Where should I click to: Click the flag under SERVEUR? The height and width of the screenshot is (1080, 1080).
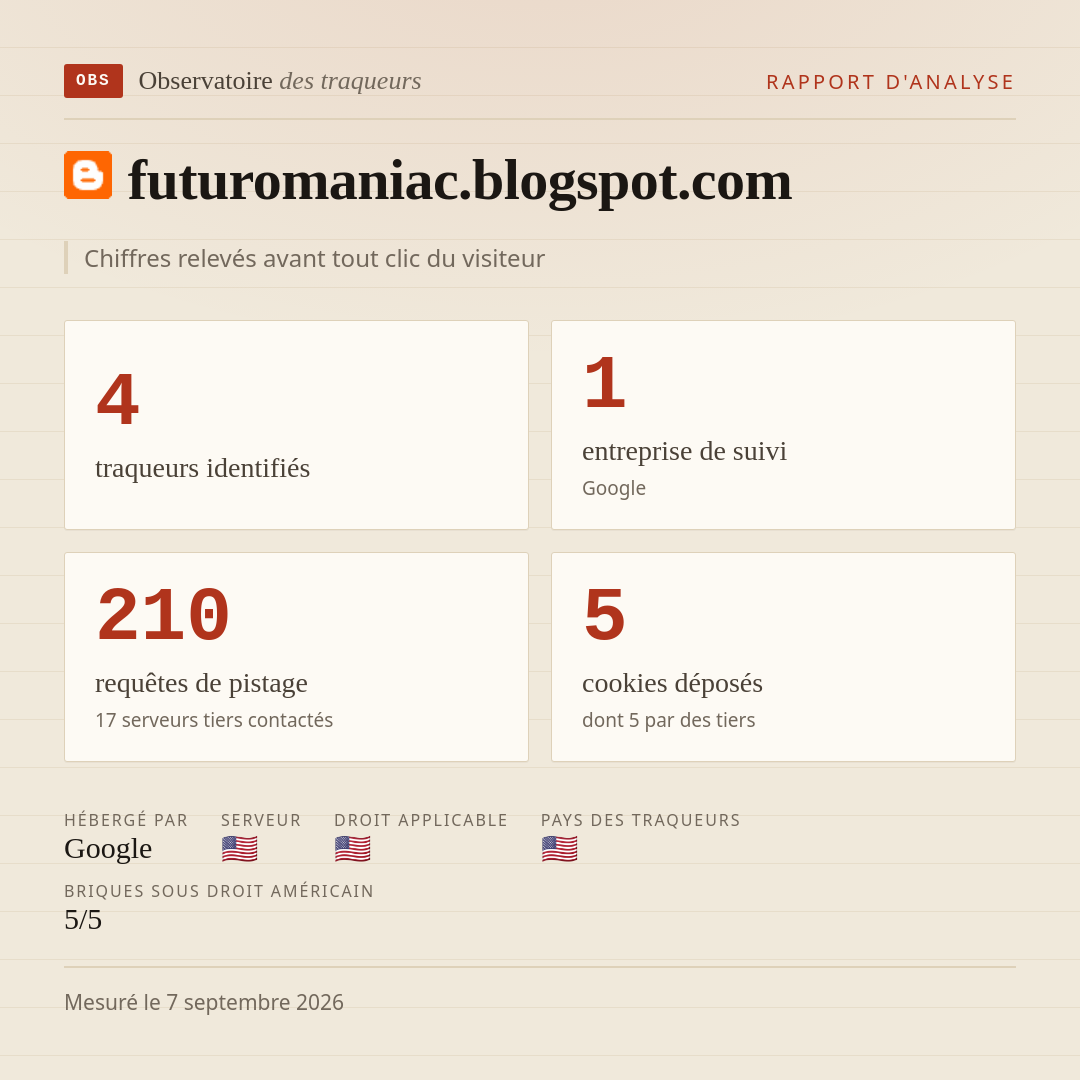coord(240,849)
